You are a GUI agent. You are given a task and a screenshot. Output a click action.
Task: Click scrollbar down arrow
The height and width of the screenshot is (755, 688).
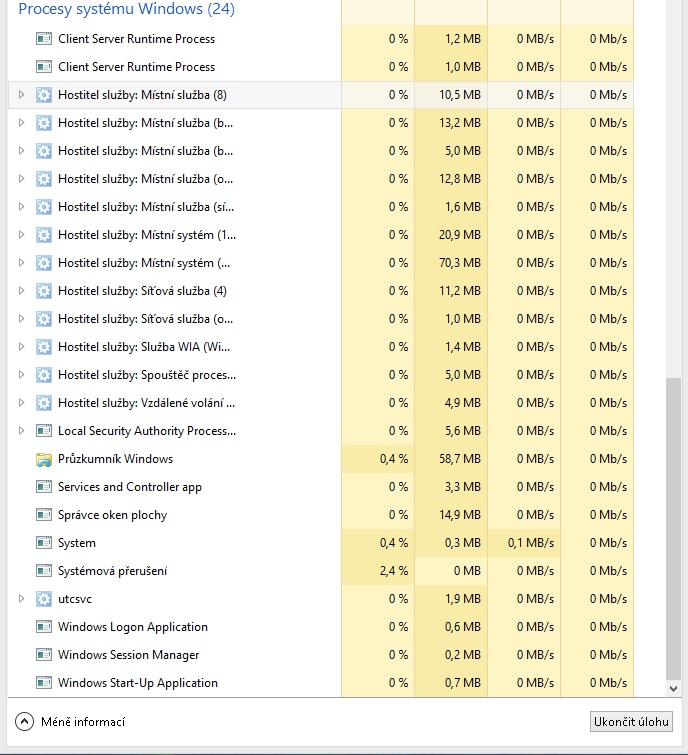pos(674,689)
